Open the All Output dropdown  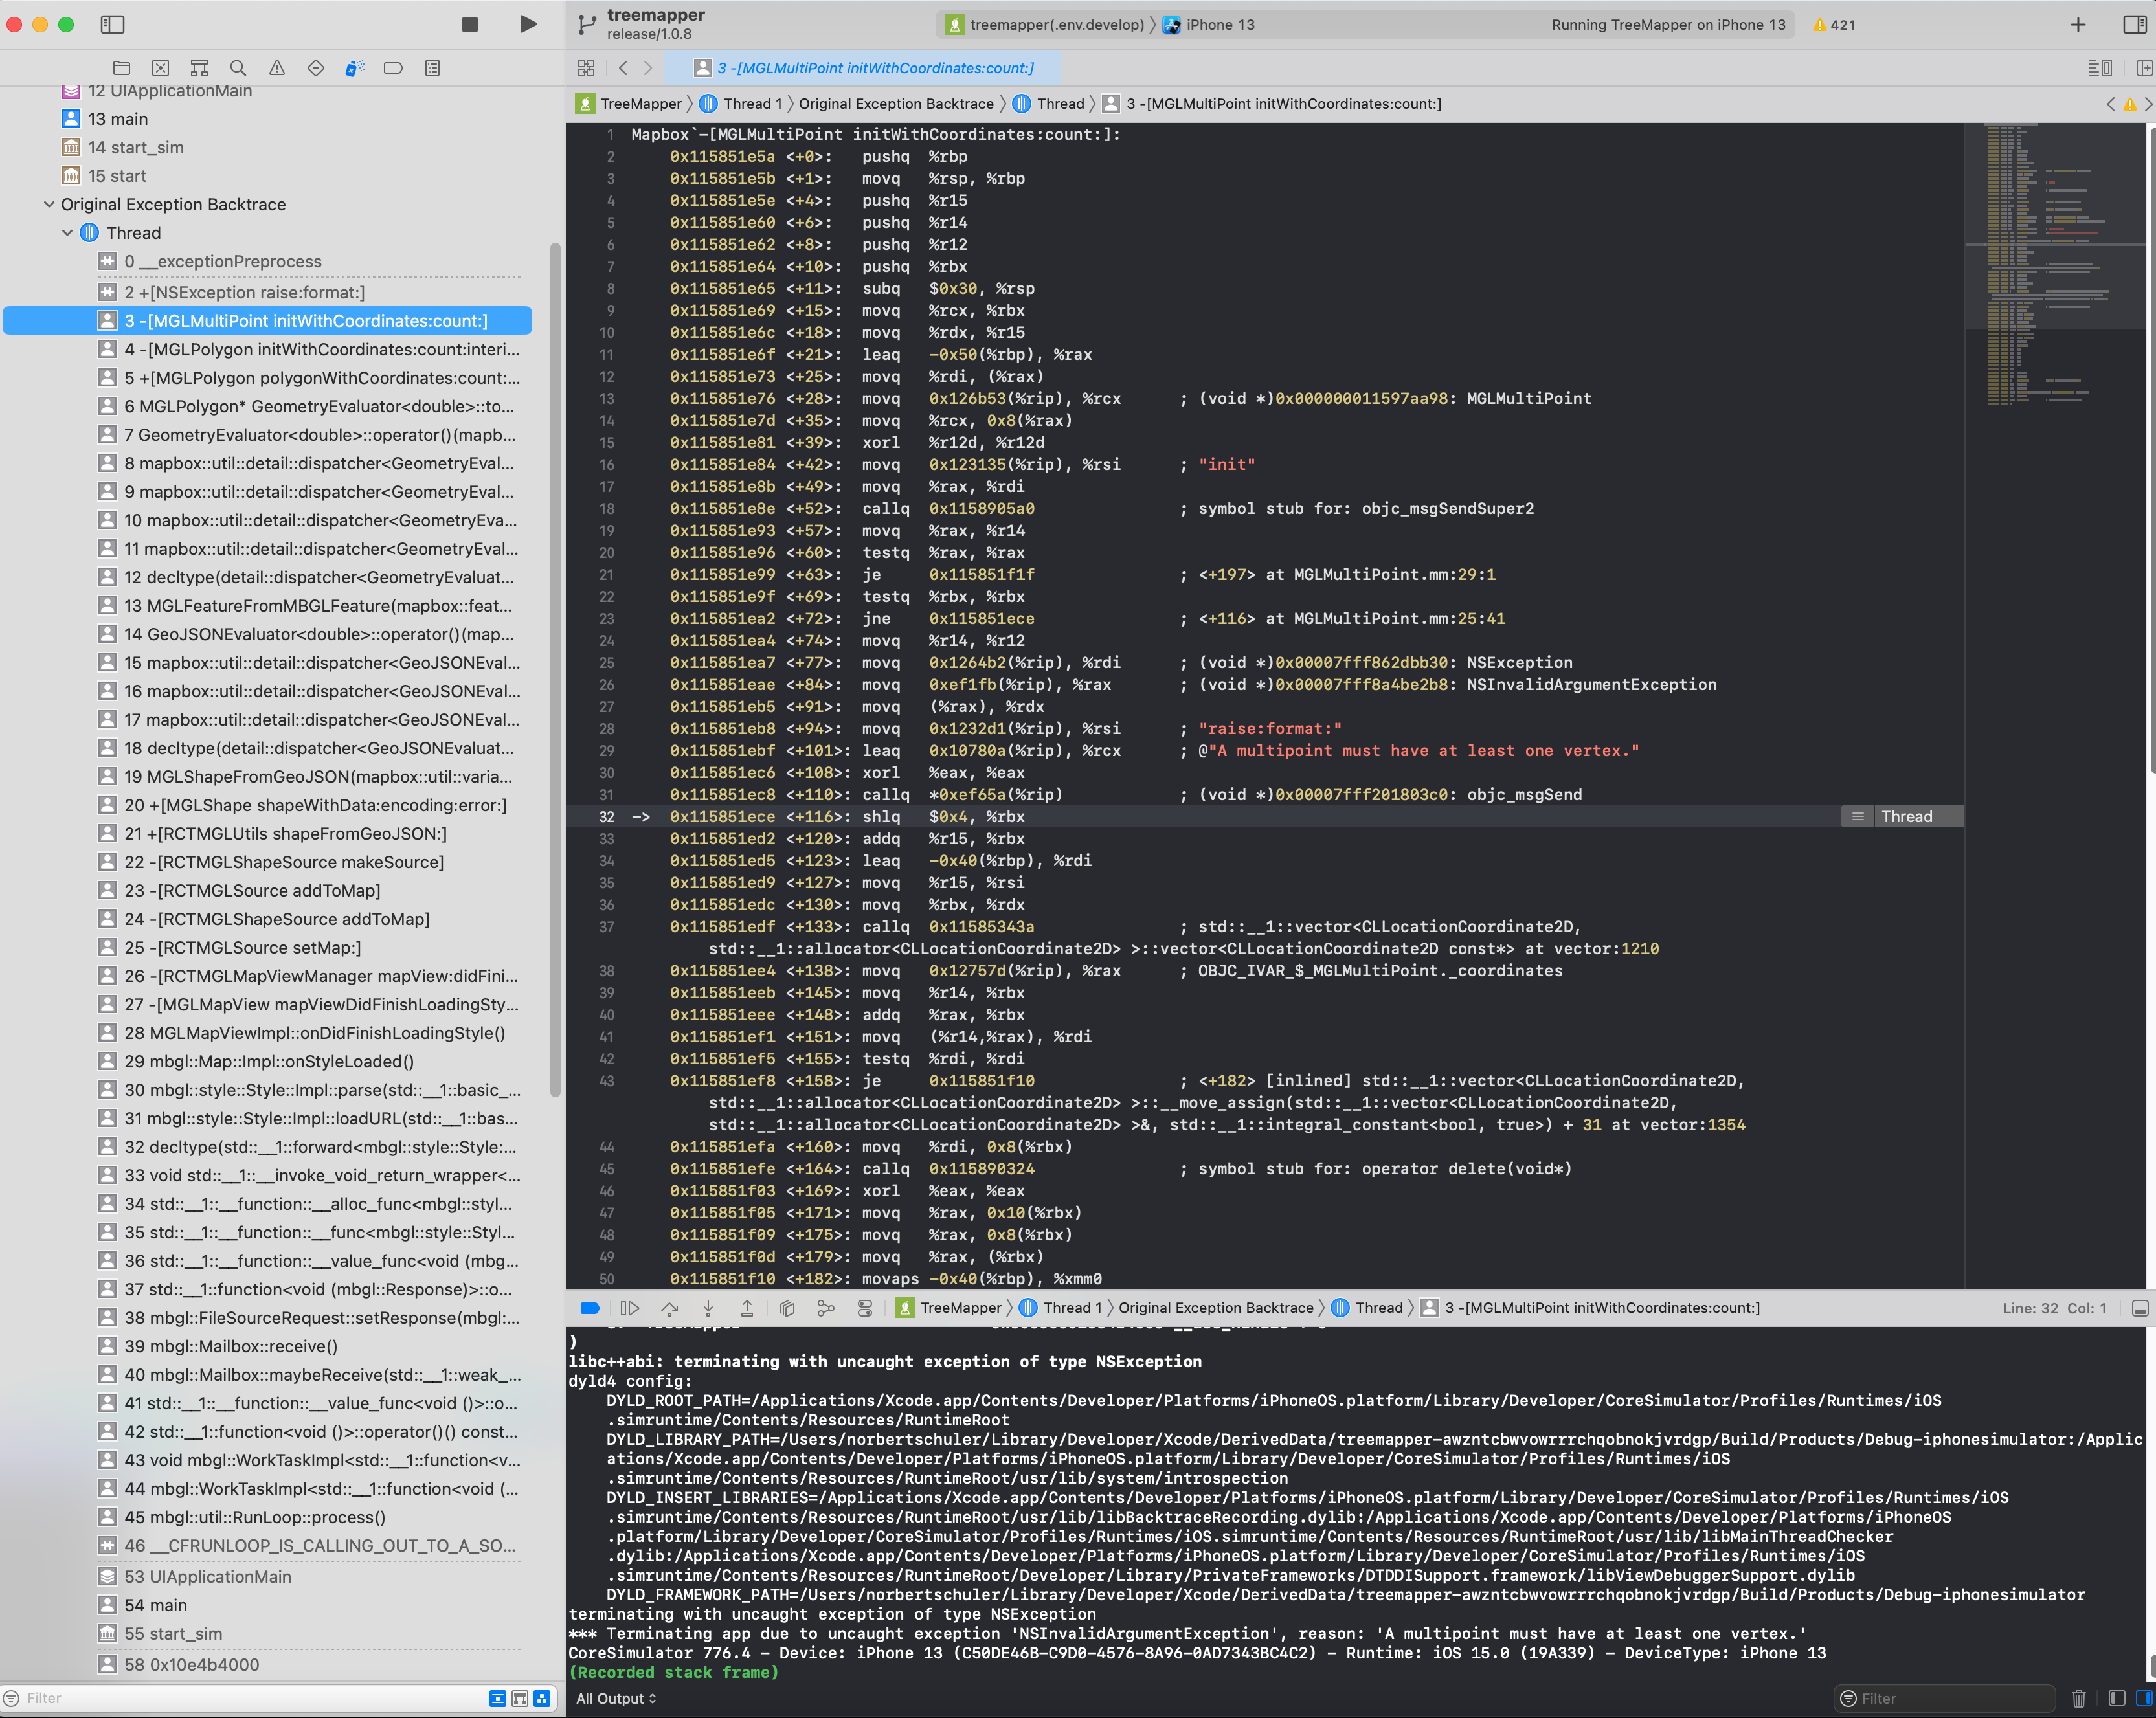615,1698
